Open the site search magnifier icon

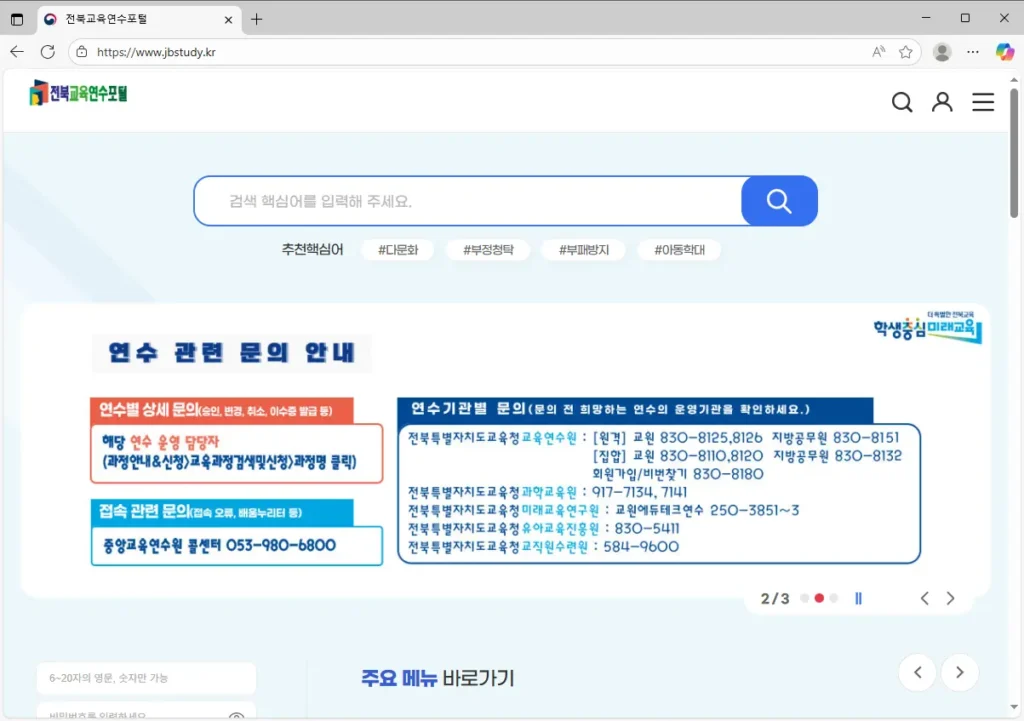901,102
